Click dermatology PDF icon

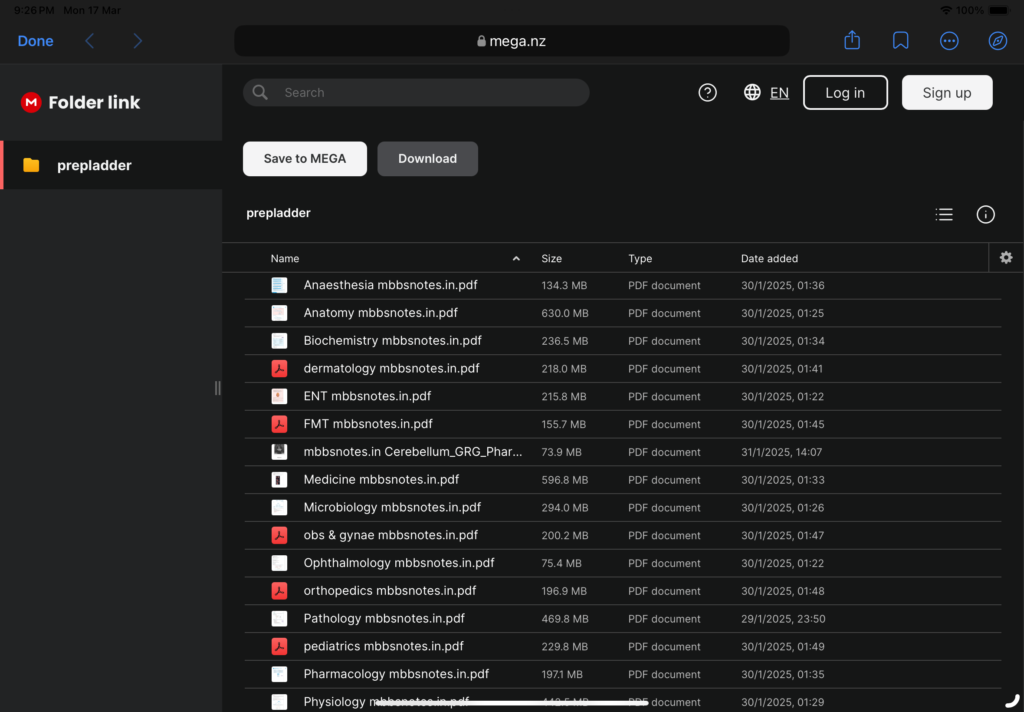click(279, 368)
